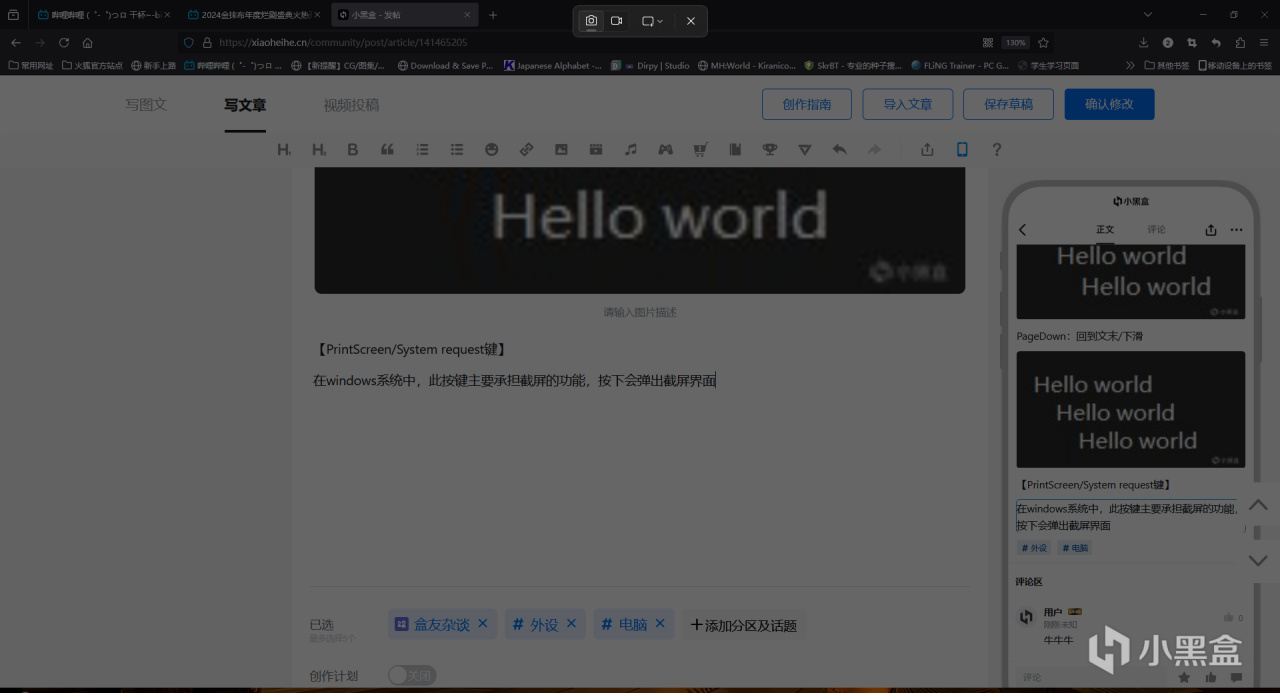
Task: Click the share/export icon in editor toolbar
Action: (x=927, y=150)
